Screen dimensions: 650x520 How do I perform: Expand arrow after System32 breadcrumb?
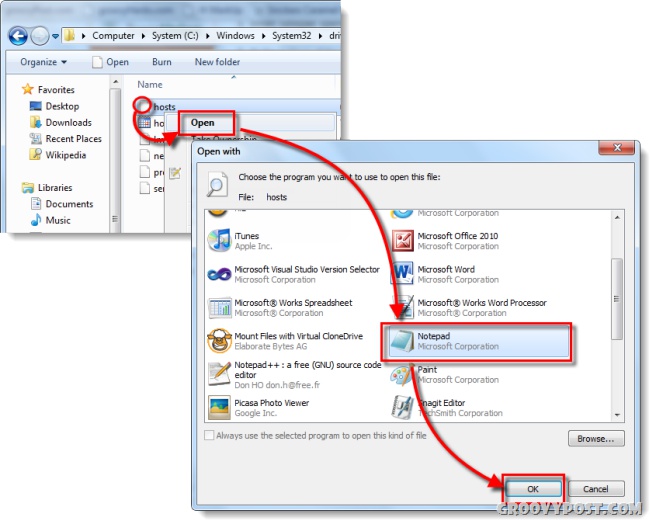tap(320, 36)
